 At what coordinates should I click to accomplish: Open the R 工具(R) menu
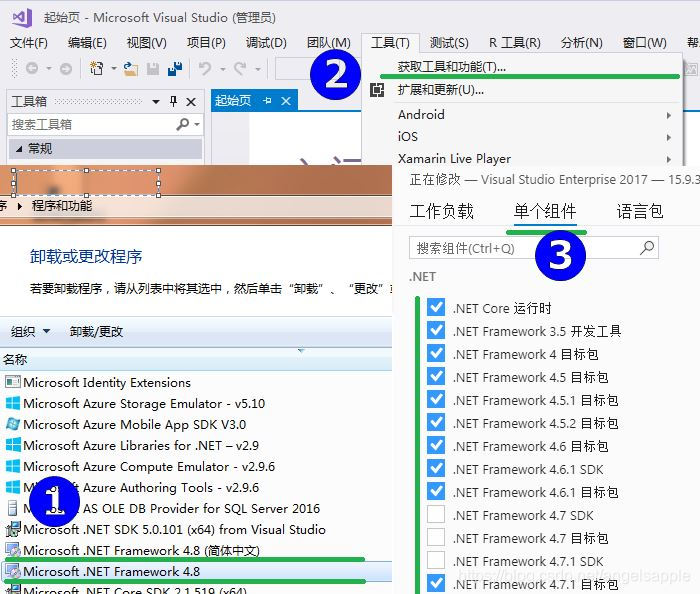[514, 43]
